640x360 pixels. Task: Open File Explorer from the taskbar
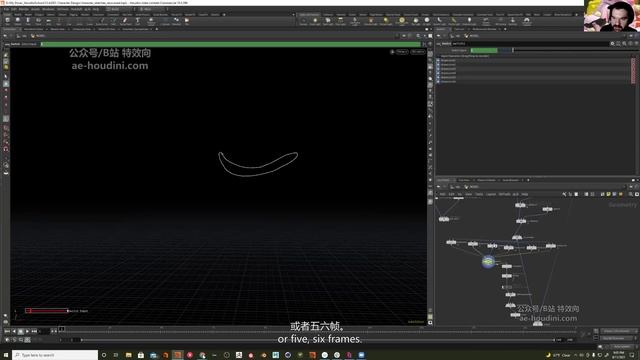coord(129,355)
